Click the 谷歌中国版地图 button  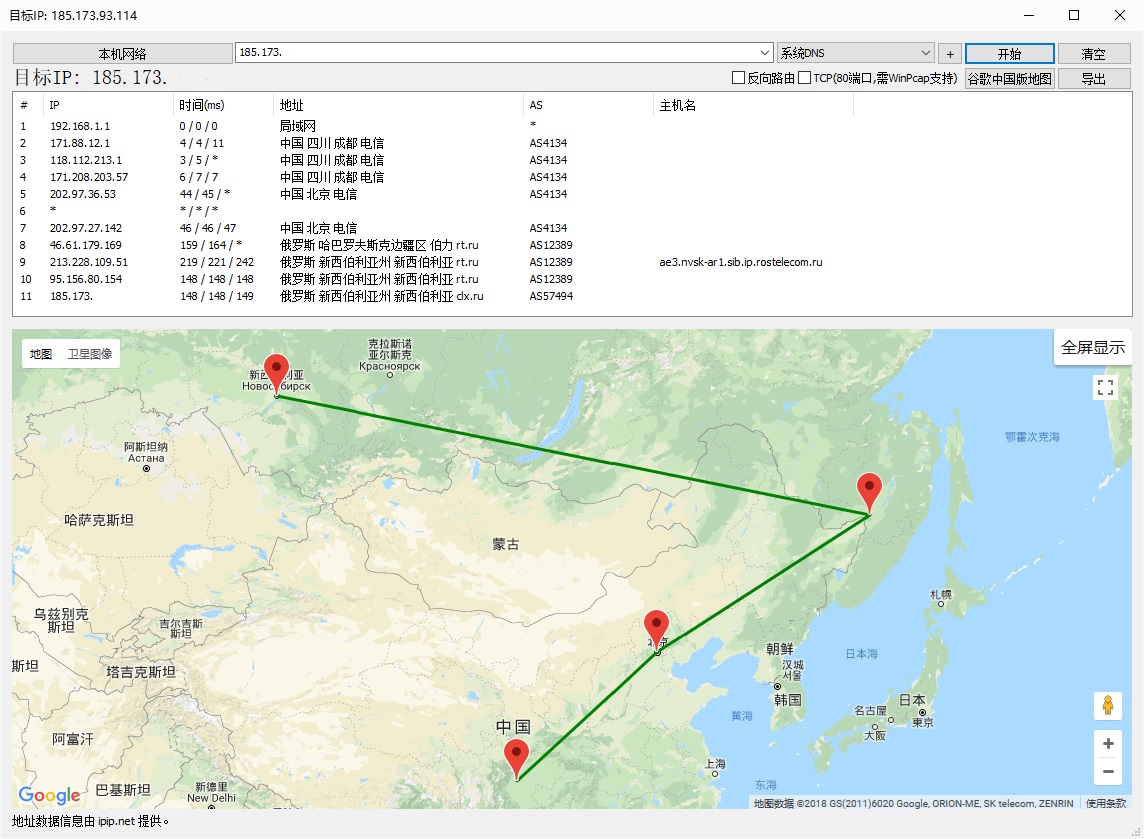[x=1010, y=78]
